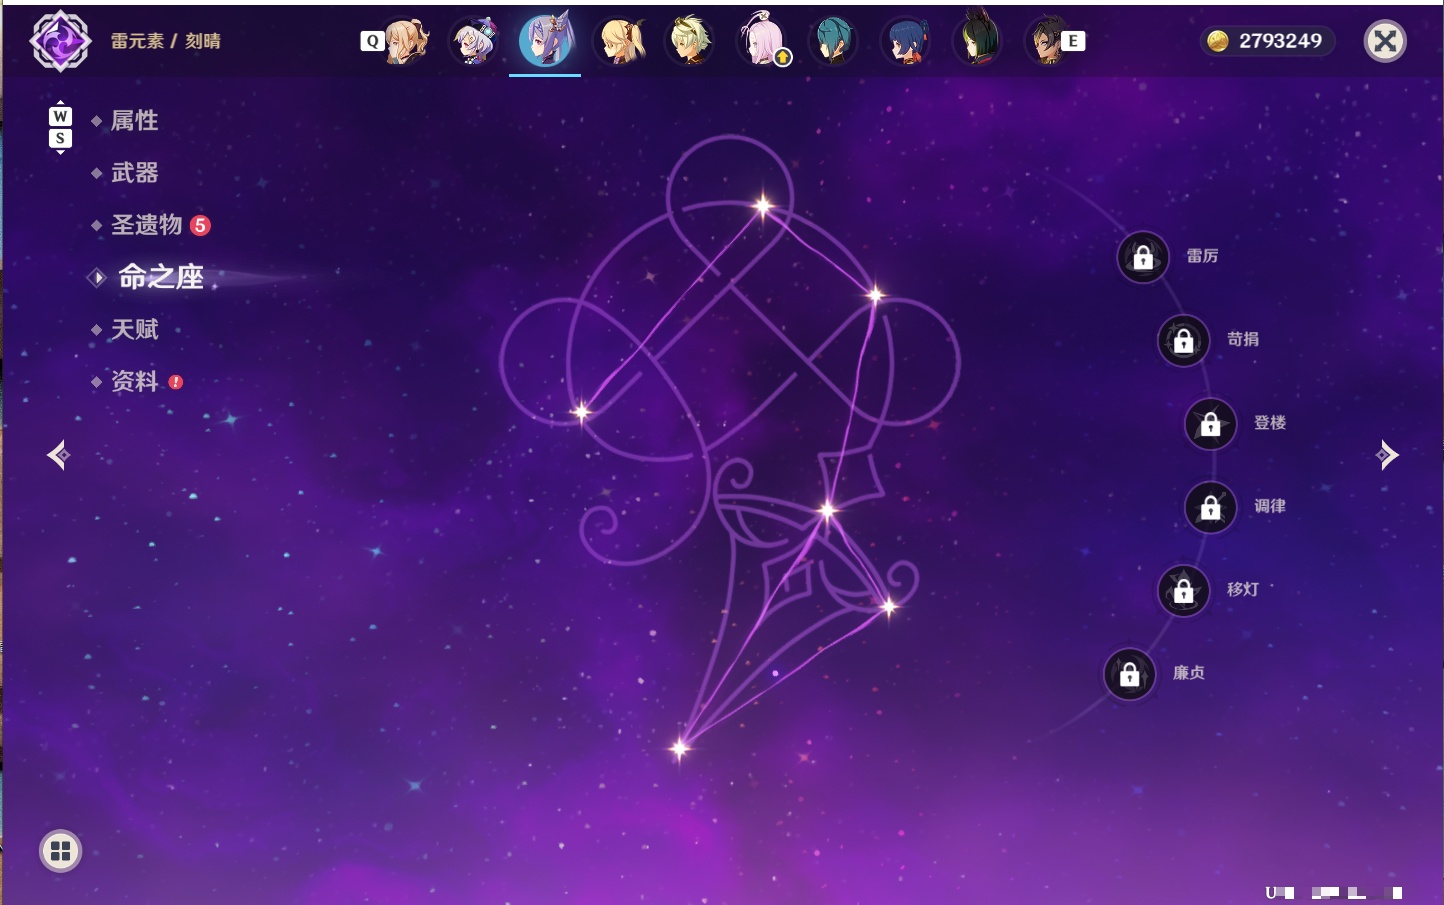
Task: Click the Electro element emblem icon
Action: [x=60, y=41]
